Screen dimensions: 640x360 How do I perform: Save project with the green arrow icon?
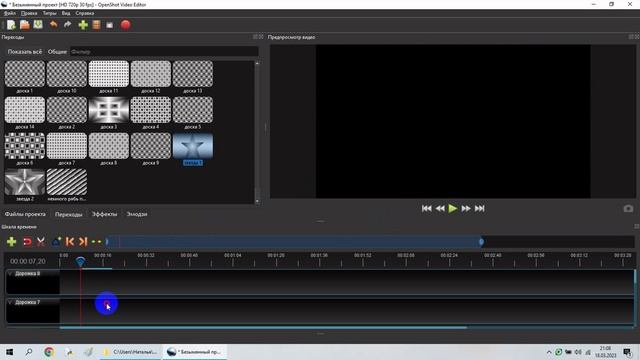tap(38, 25)
